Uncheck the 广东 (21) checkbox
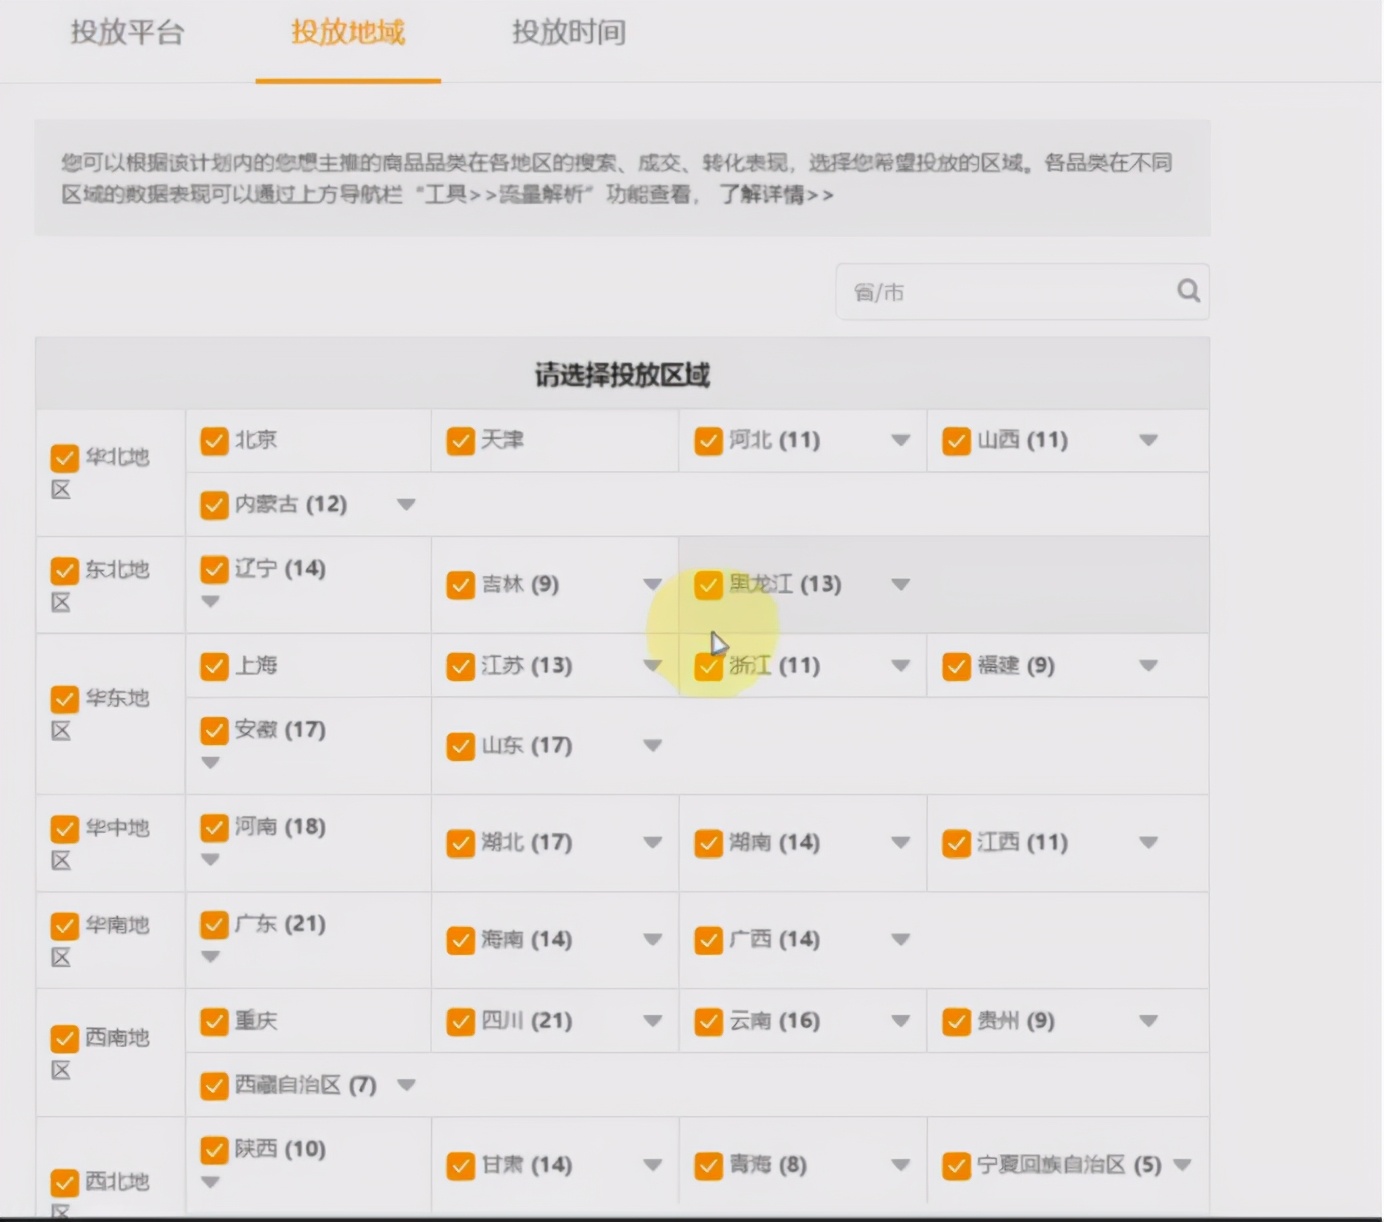The image size is (1384, 1222). pyautogui.click(x=214, y=925)
